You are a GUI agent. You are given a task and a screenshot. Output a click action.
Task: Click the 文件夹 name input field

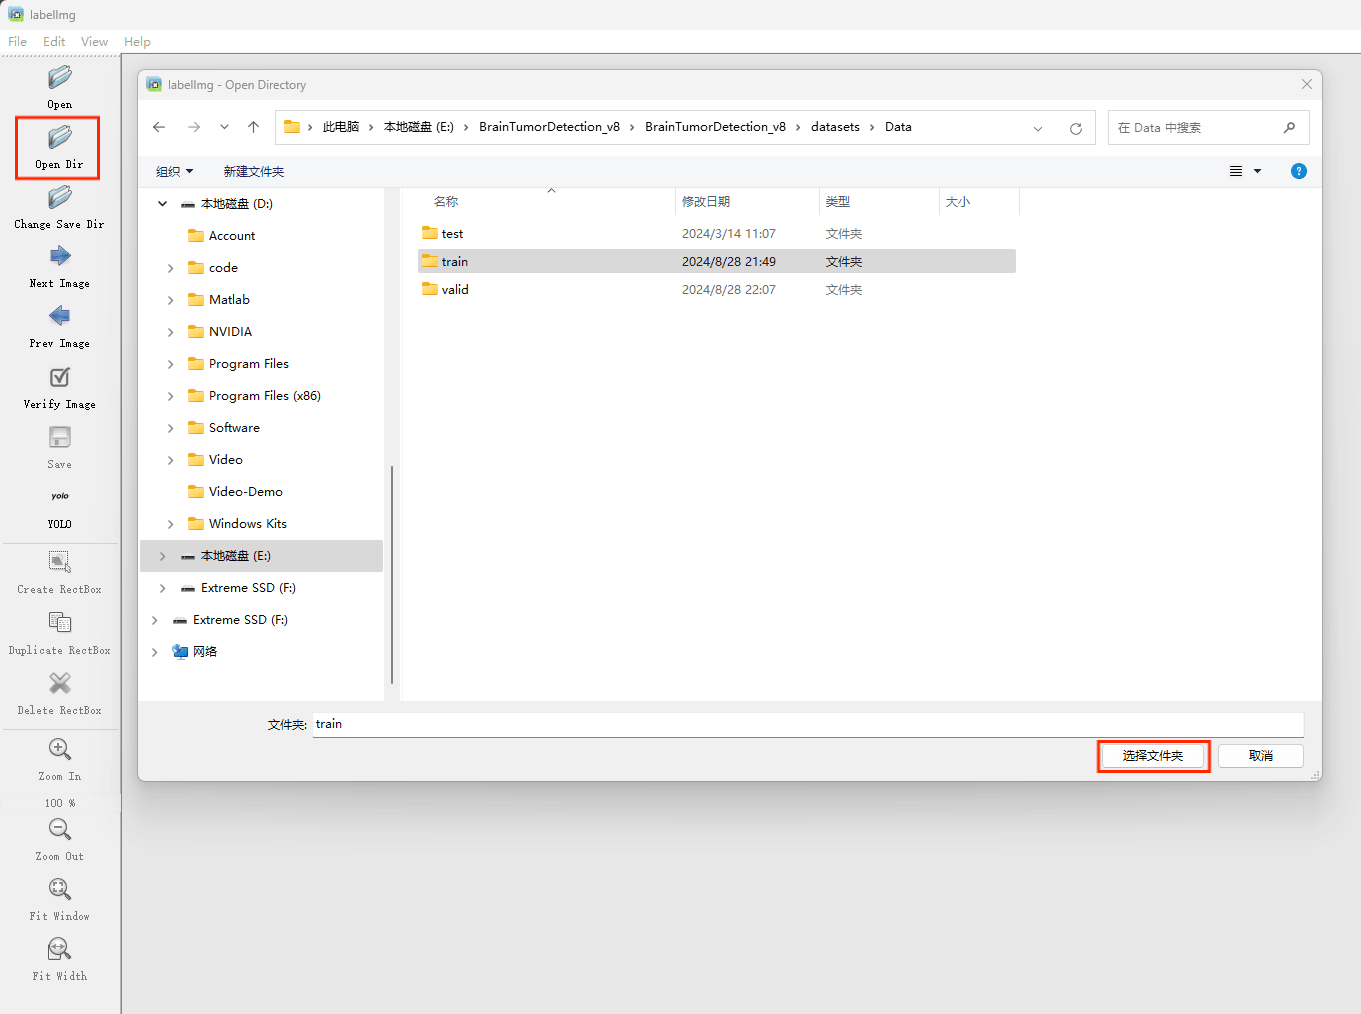coord(807,724)
